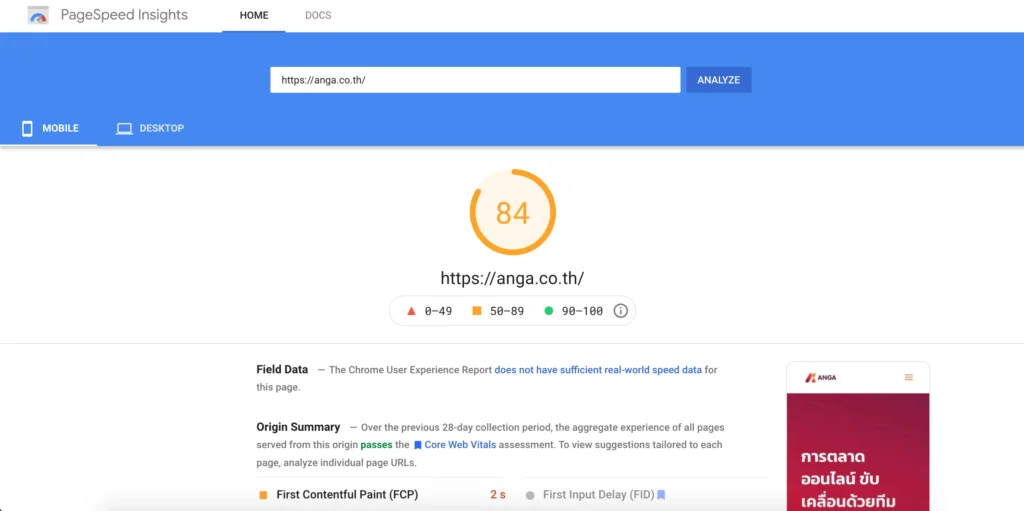Click the Origin Summary label
Image resolution: width=1024 pixels, height=511 pixels.
[298, 427]
